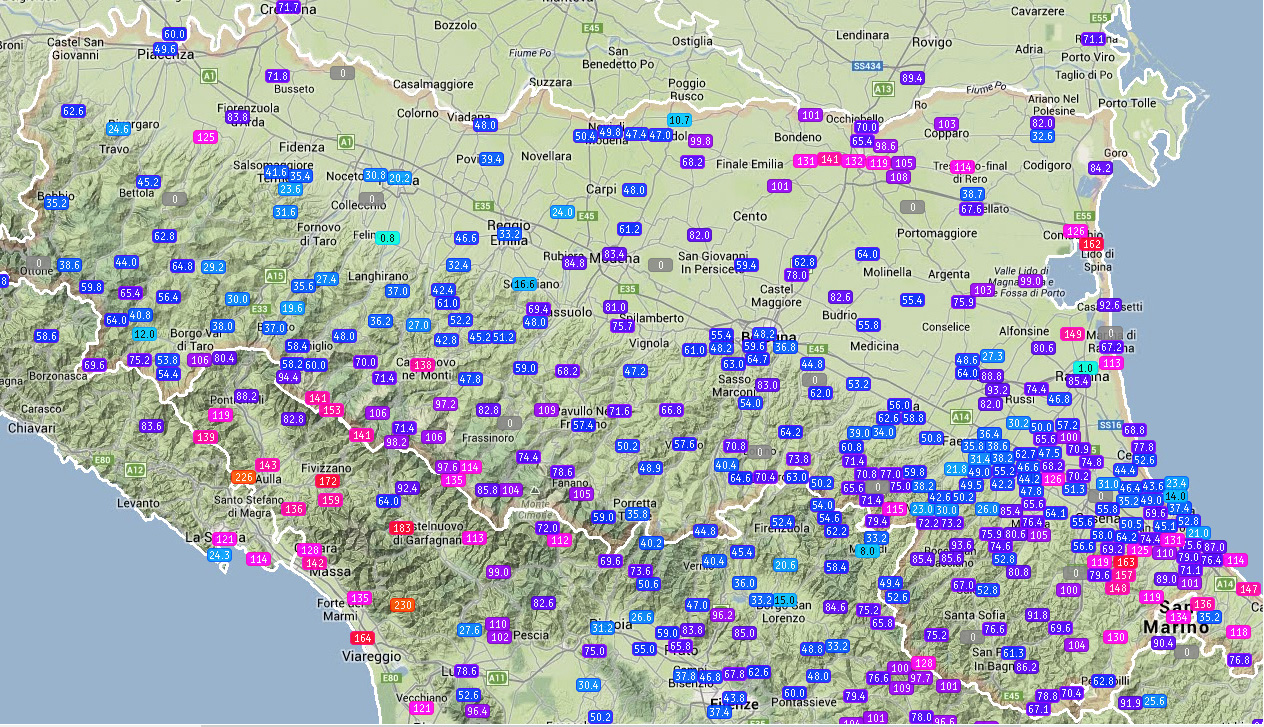The width and height of the screenshot is (1264, 727).
Task: Open the pink 159 marker below Fivizzano
Action: [x=331, y=500]
